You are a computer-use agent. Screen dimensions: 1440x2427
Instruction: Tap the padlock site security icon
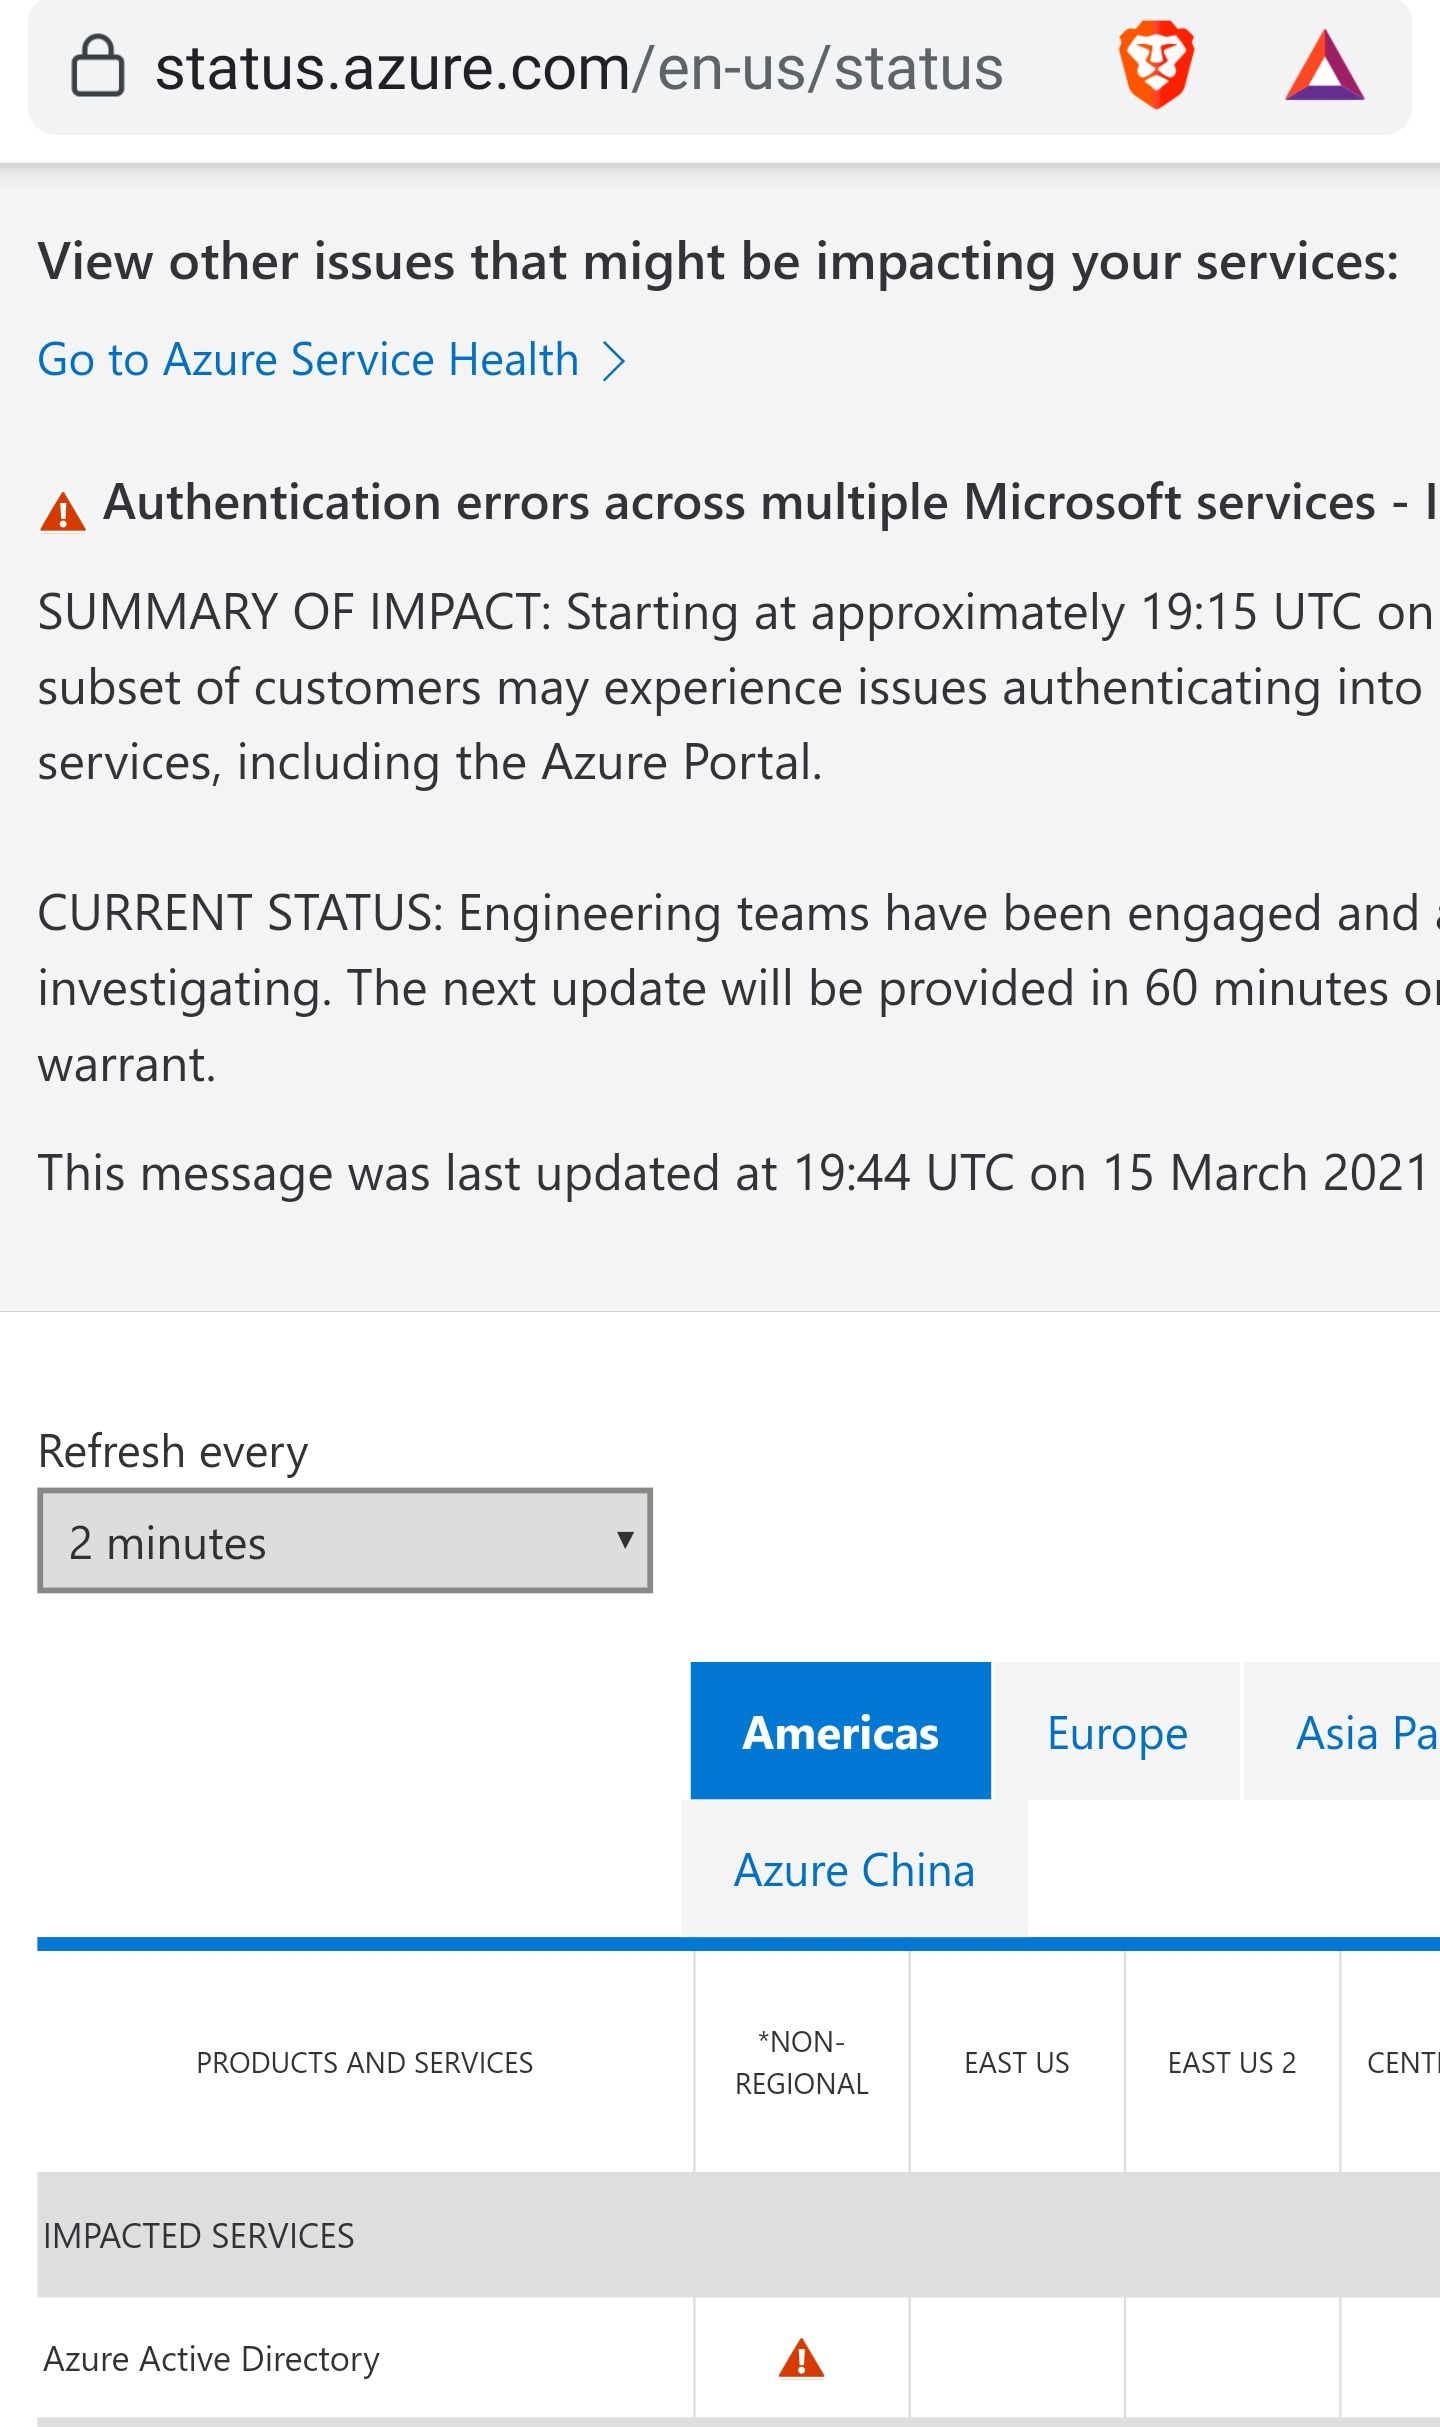click(x=98, y=66)
